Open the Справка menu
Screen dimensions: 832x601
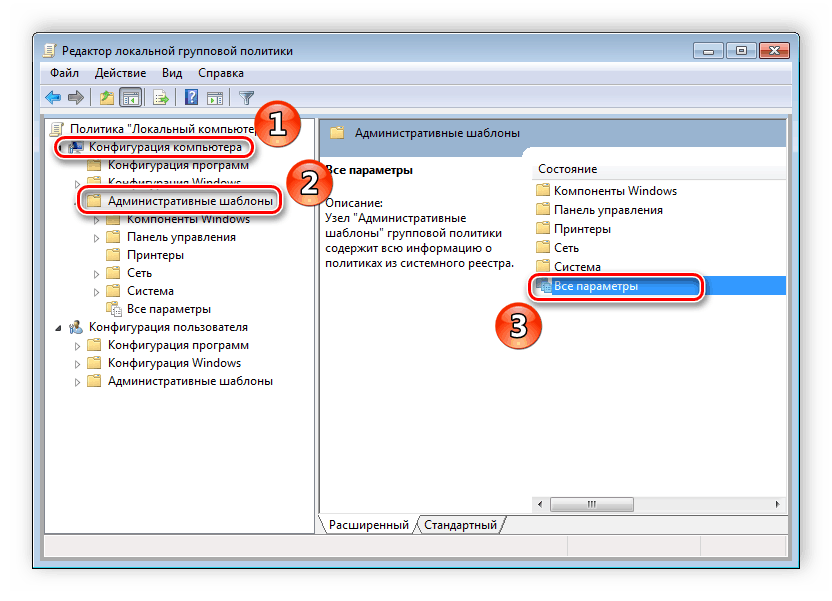click(x=220, y=73)
